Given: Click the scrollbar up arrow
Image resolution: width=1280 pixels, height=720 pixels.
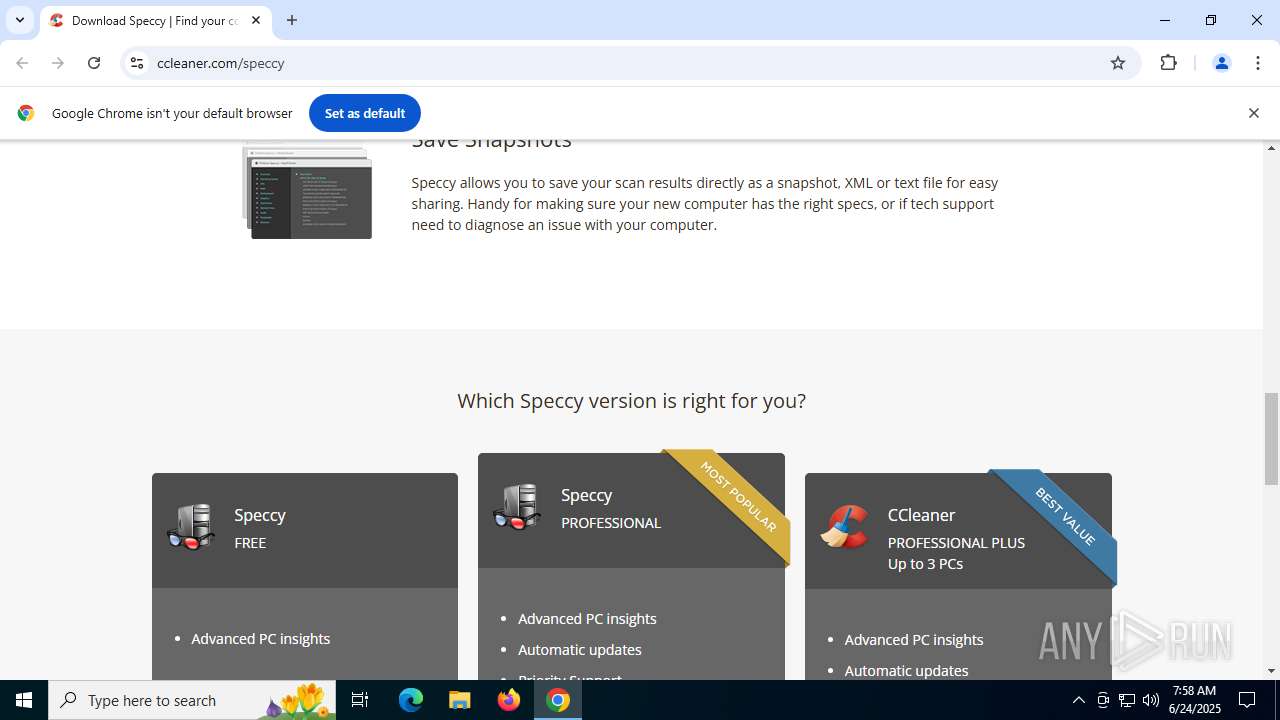Looking at the screenshot, I should pos(1271,148).
